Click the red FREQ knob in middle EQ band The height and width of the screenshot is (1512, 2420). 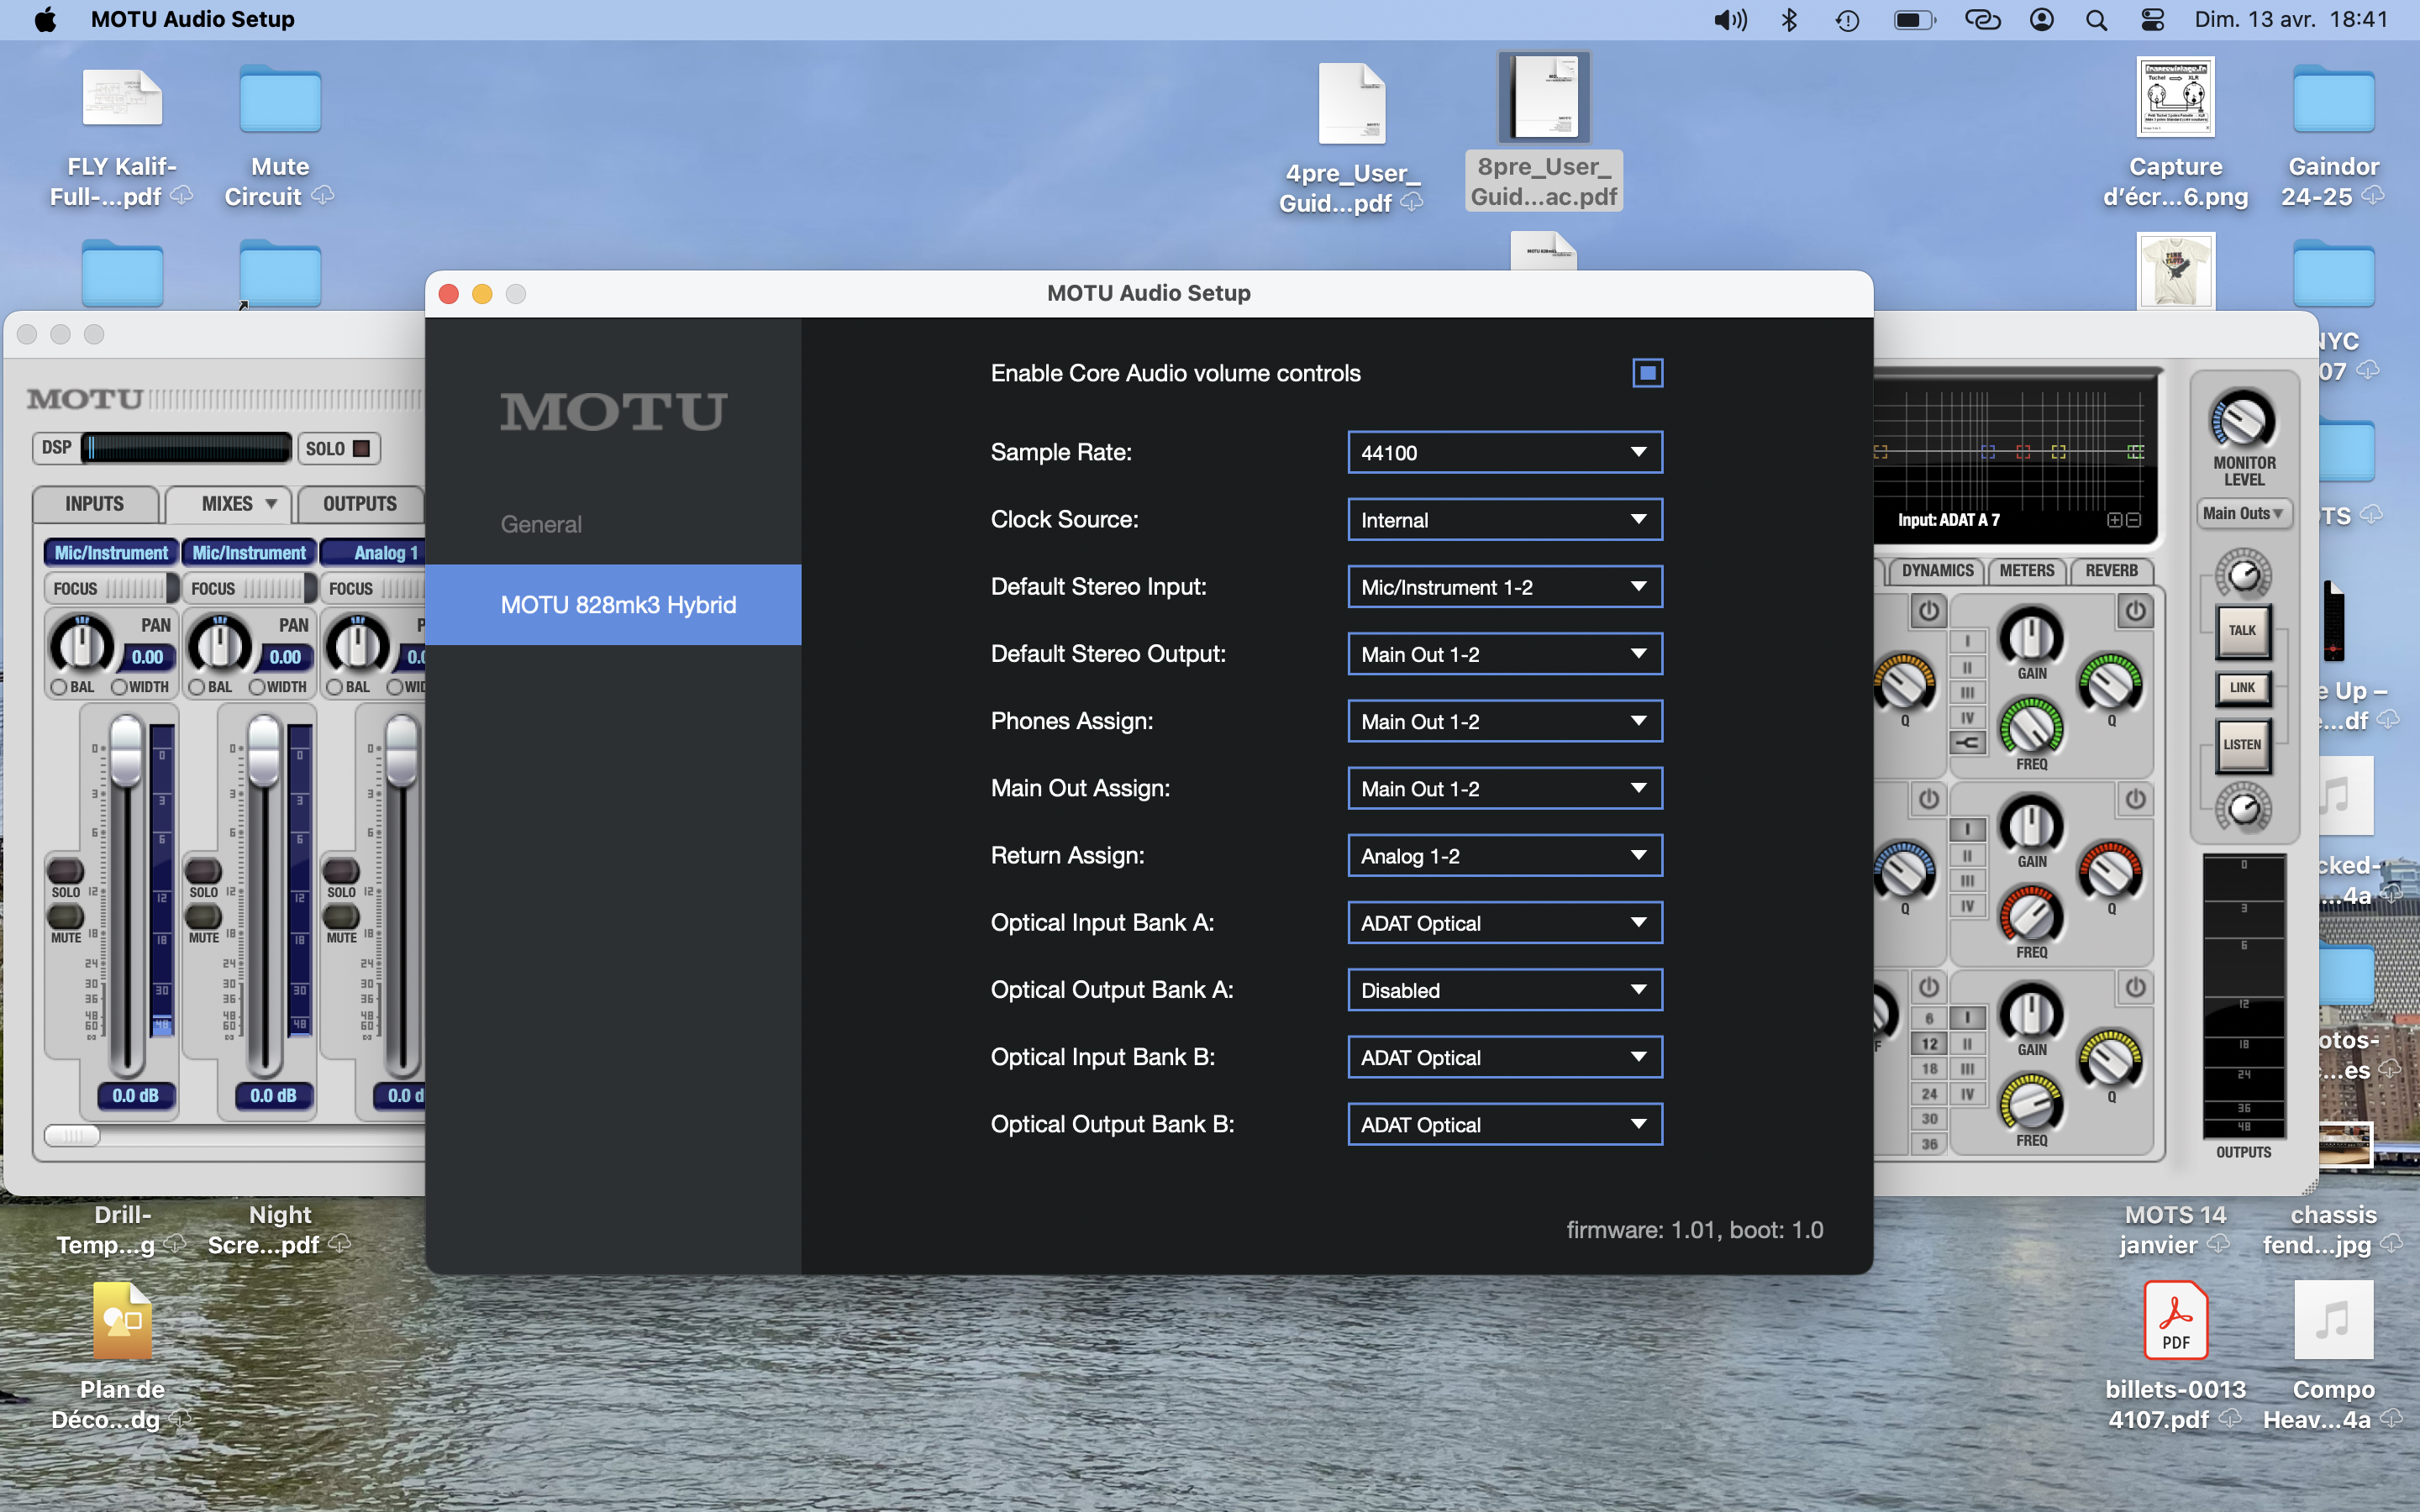click(2031, 915)
